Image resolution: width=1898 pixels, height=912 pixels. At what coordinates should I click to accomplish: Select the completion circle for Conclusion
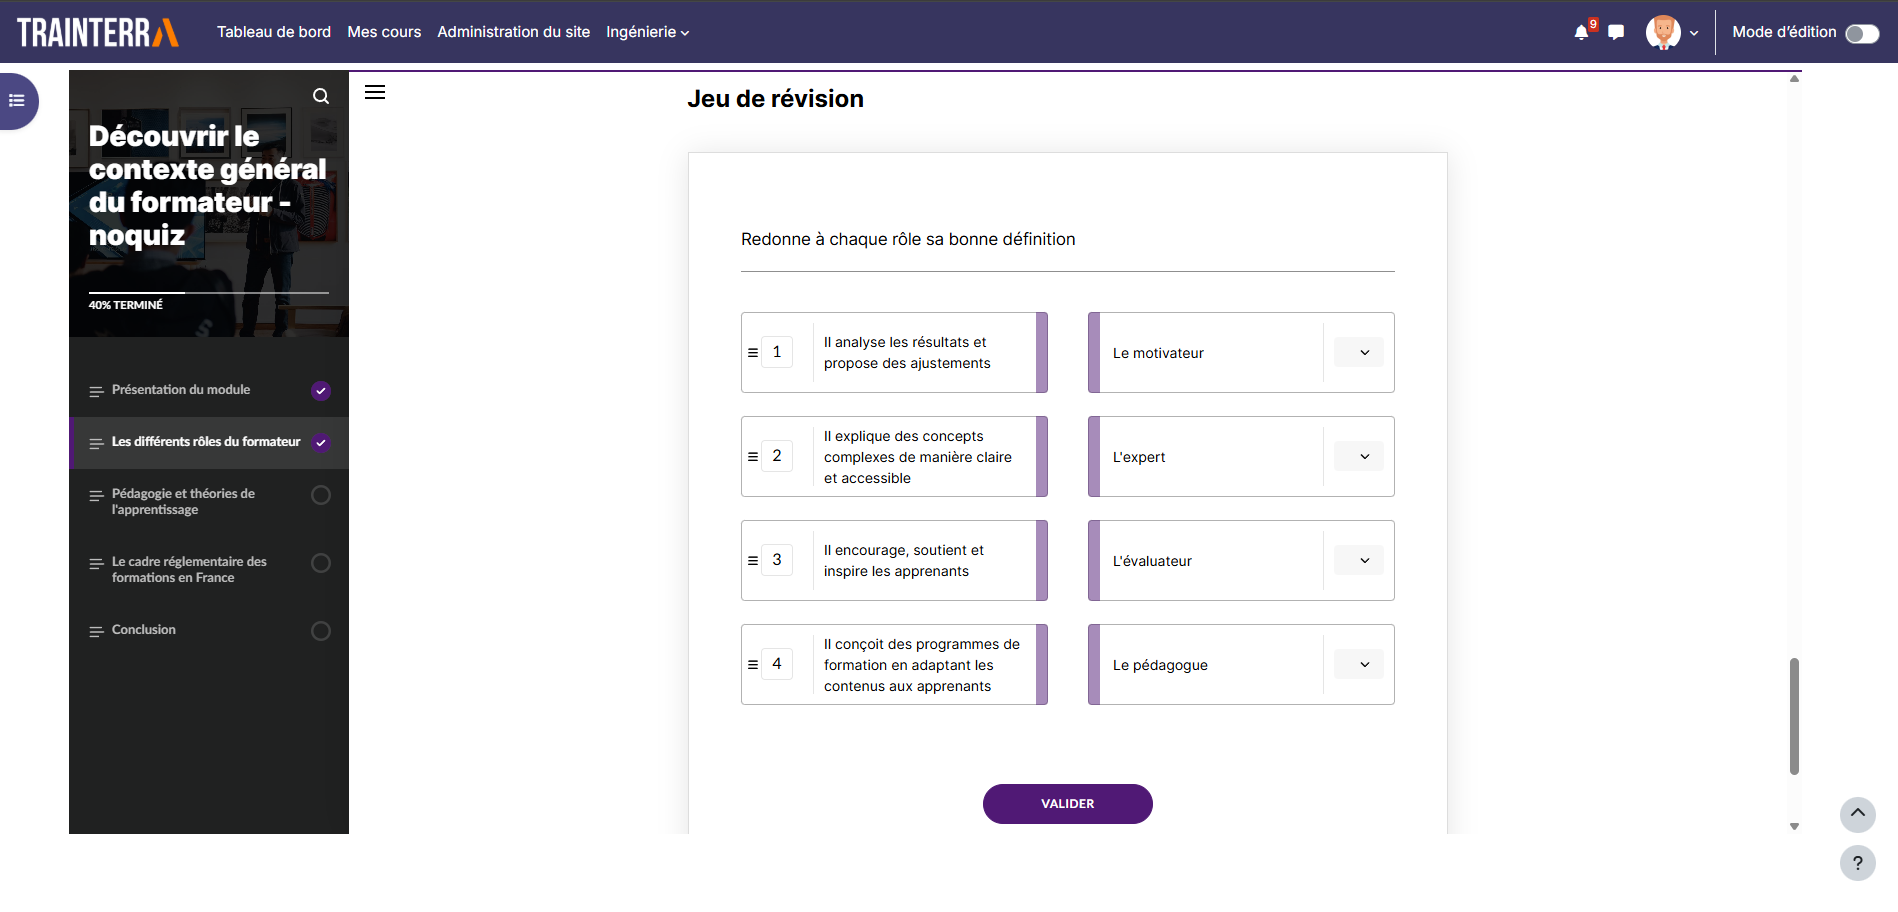320,630
